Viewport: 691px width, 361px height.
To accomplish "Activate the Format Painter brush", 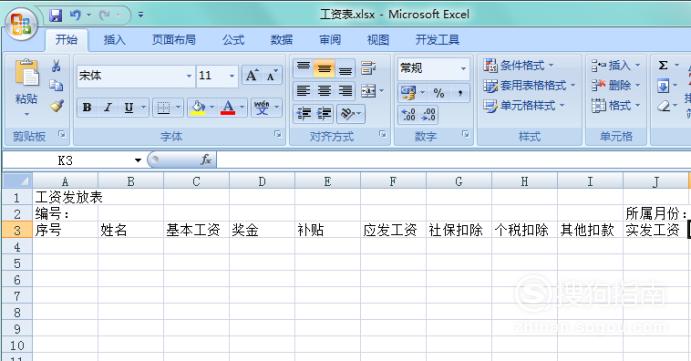I will tap(56, 106).
